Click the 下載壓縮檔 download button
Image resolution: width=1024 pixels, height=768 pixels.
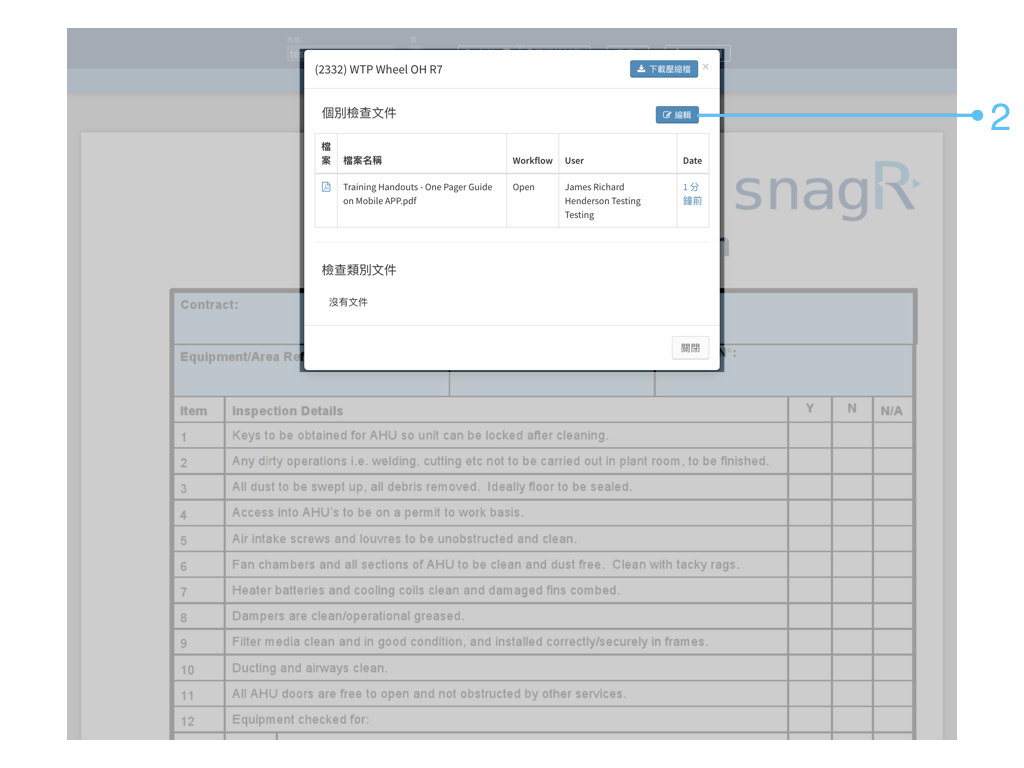pos(664,69)
